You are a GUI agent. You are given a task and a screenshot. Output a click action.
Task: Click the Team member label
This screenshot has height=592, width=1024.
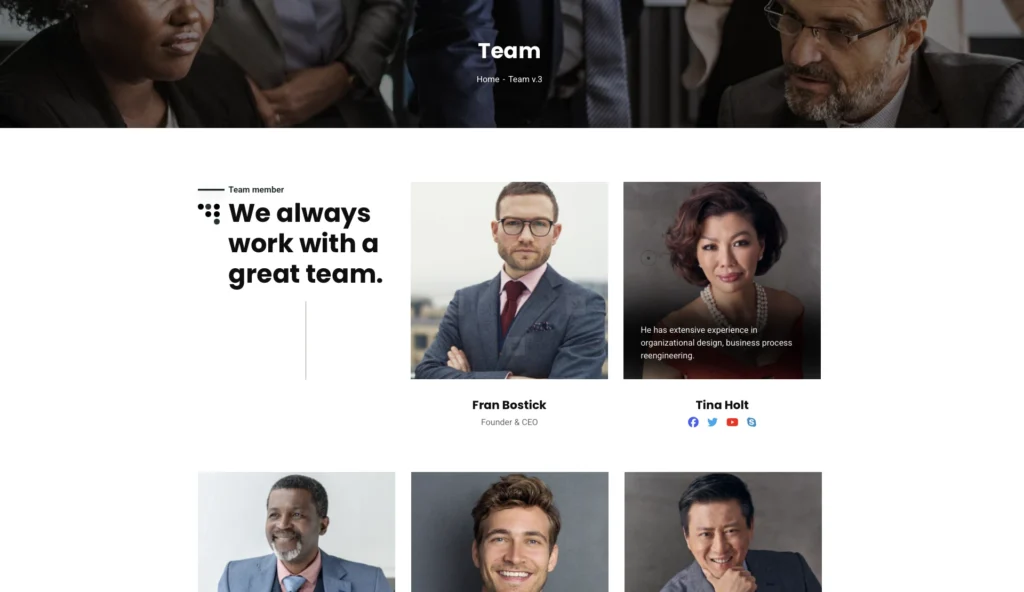[x=256, y=189]
